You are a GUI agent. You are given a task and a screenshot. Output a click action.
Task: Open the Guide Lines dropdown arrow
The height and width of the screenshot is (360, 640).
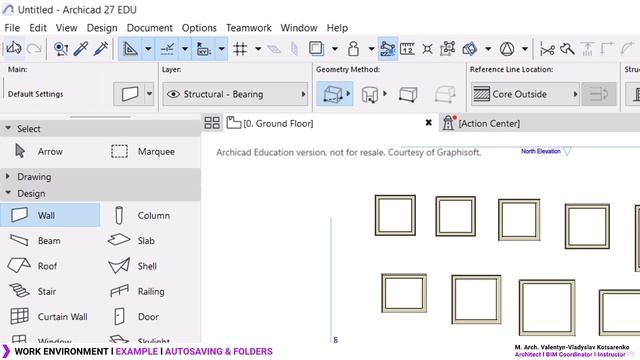[x=148, y=49]
